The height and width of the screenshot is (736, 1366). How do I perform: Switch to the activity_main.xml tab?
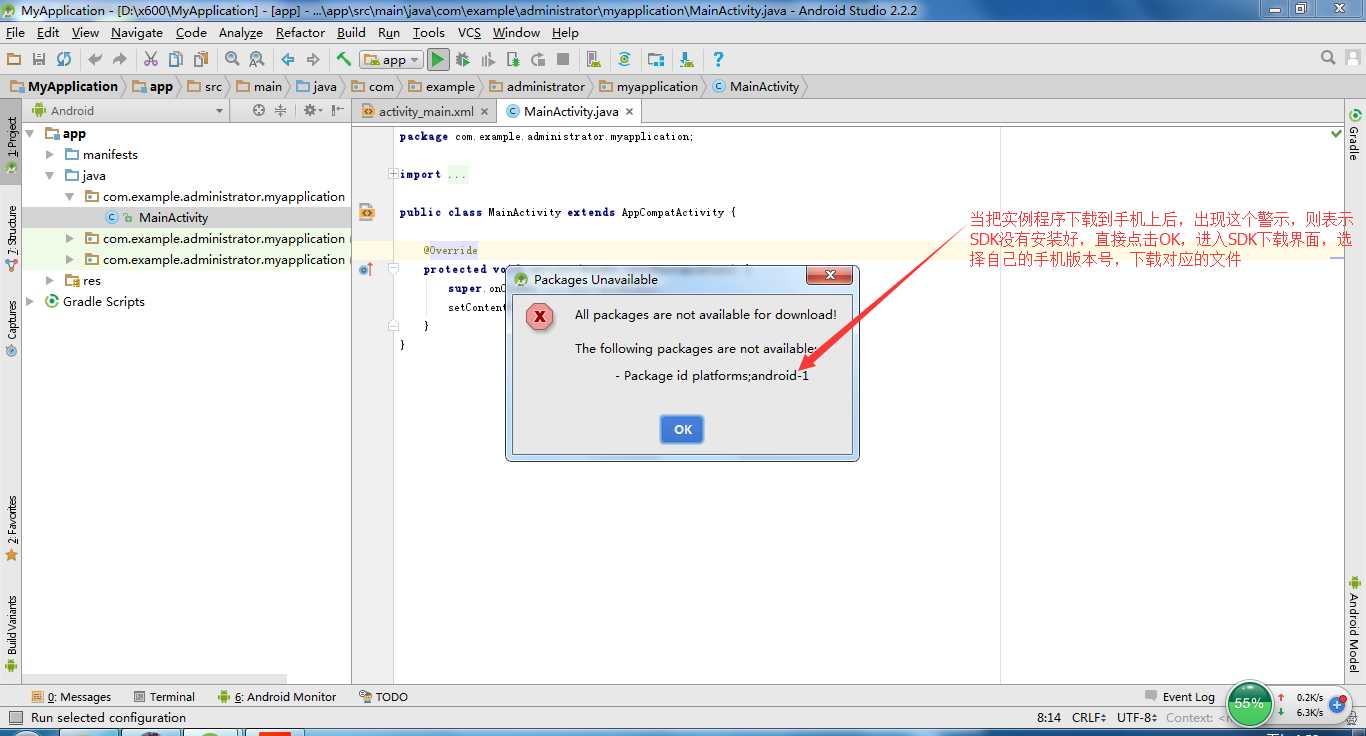click(x=426, y=112)
